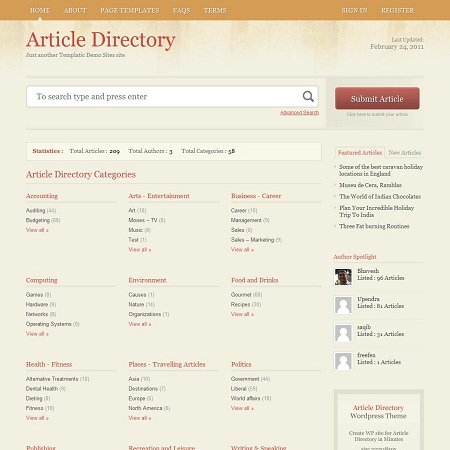
Task: Open the Environment category heading
Action: pyautogui.click(x=147, y=280)
